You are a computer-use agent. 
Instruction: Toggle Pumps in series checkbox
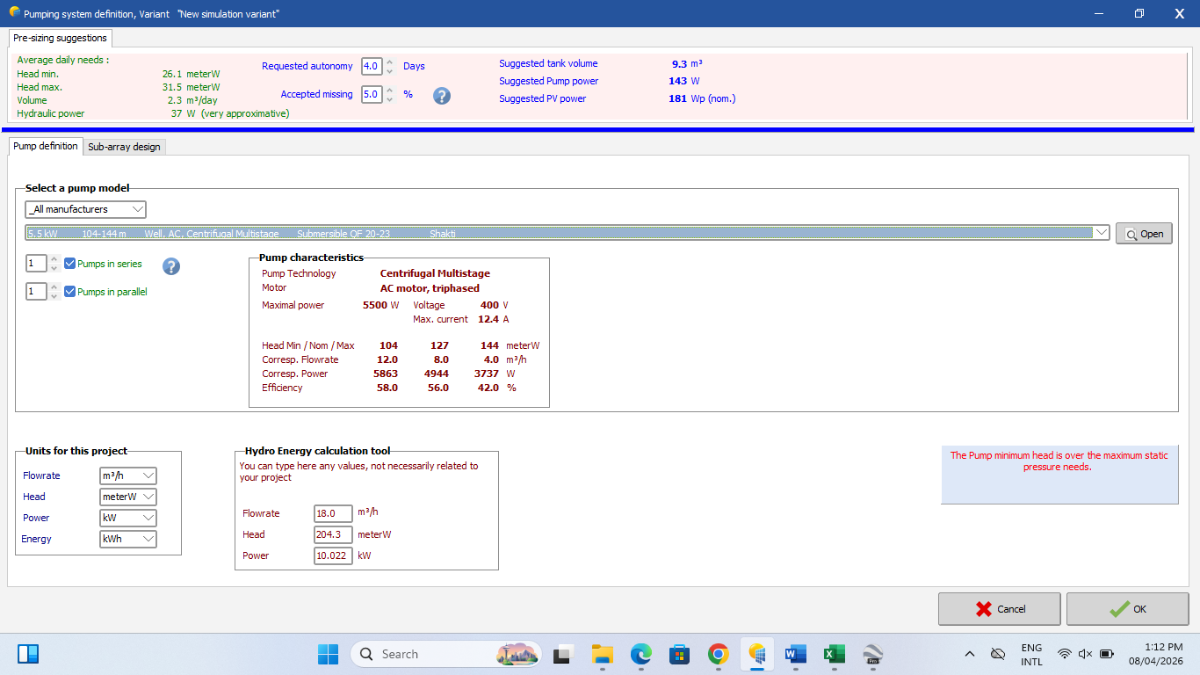click(x=70, y=264)
